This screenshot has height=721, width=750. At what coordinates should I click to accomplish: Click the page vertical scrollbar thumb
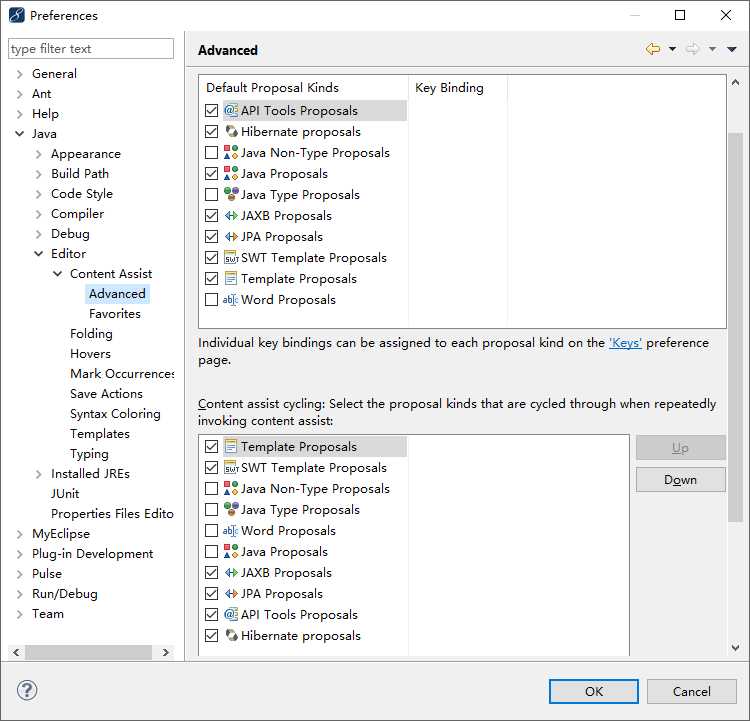(736, 328)
